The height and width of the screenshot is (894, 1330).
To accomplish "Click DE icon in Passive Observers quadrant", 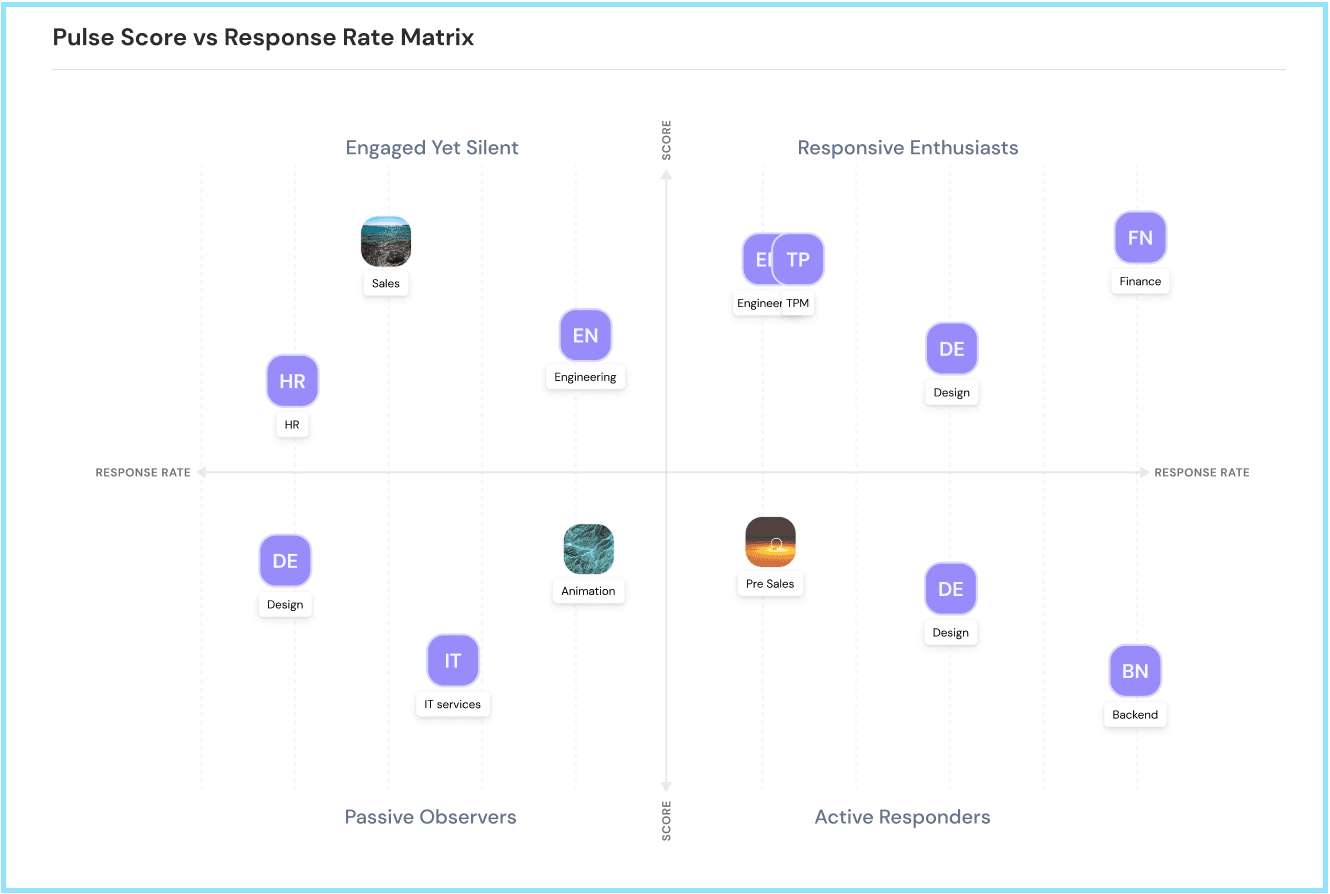I will (285, 561).
